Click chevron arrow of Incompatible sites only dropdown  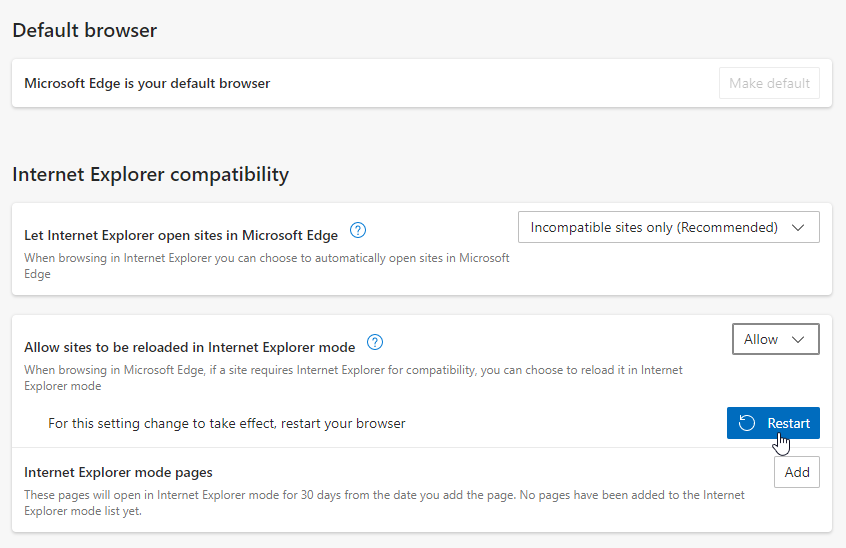(798, 227)
